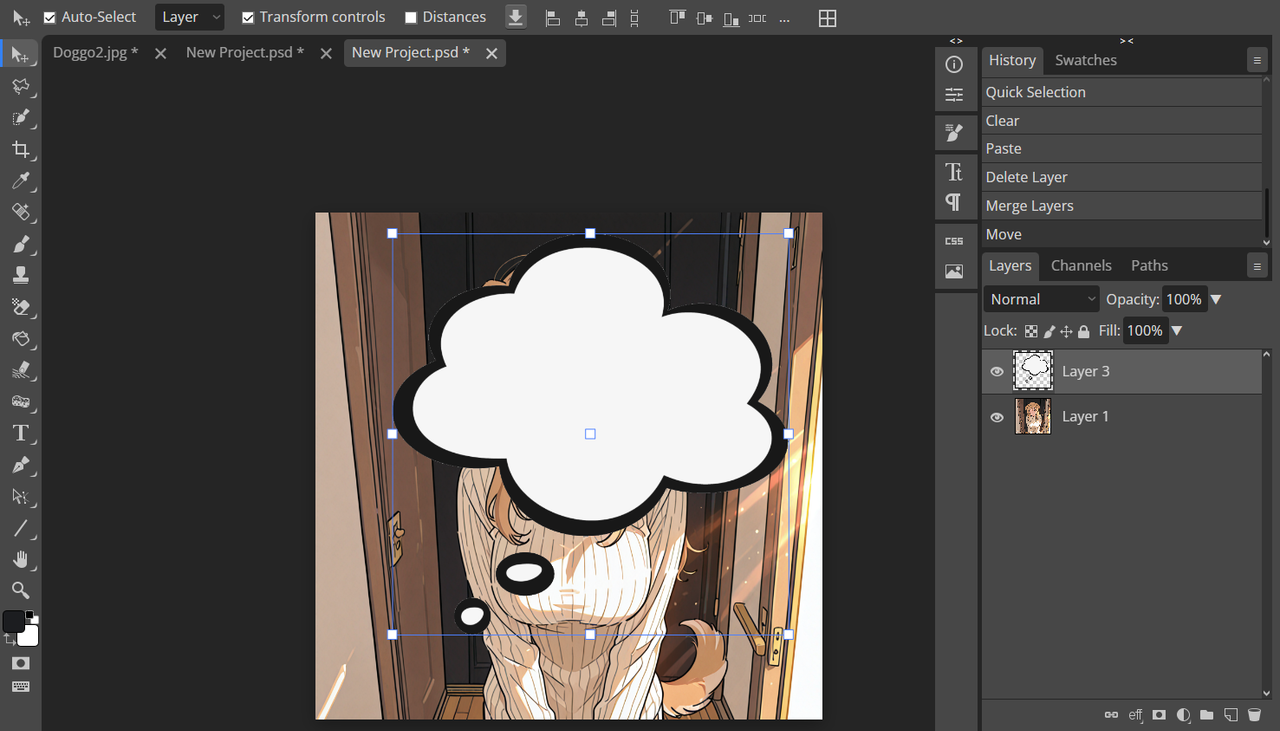The image size is (1280, 731).
Task: Open the Fill slider arrow
Action: (1176, 331)
